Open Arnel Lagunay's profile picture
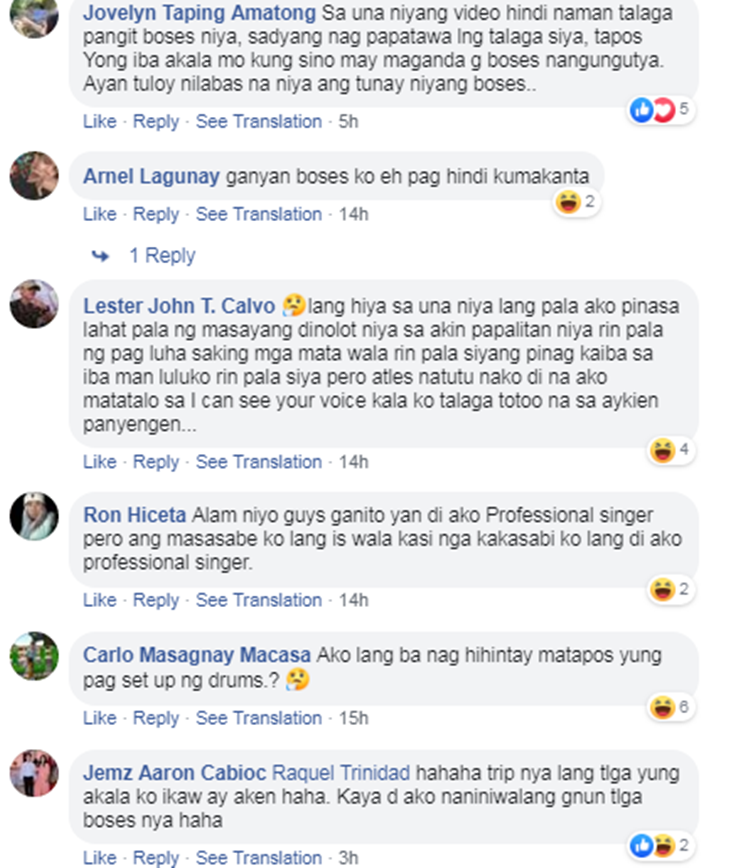Viewport: 750px width, 868px height. 34,175
